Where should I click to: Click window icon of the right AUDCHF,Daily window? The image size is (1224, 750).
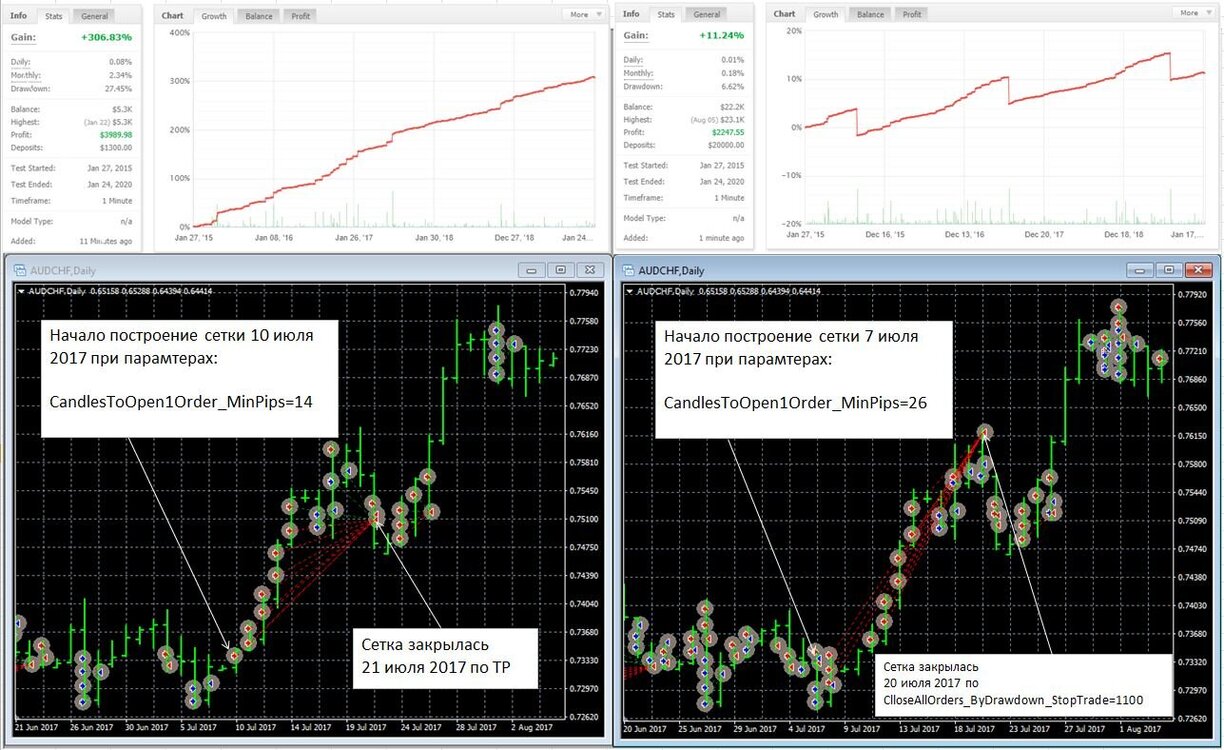click(627, 269)
